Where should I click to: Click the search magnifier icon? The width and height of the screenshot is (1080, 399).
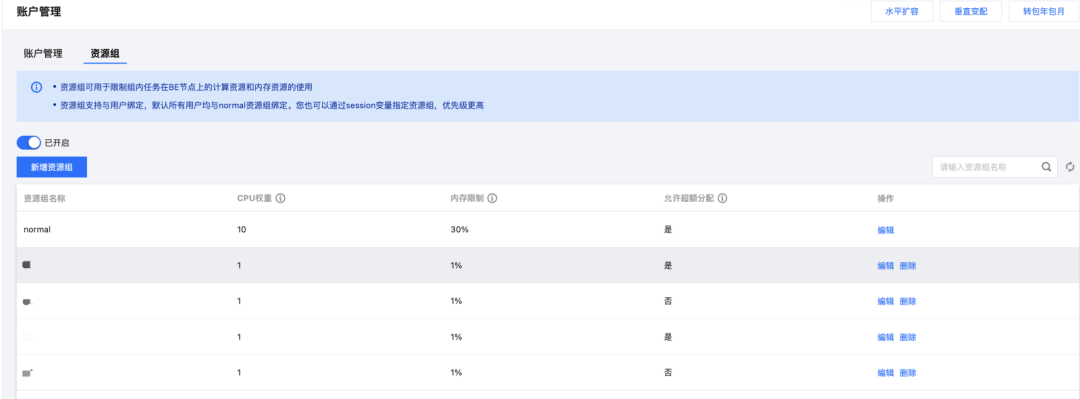(1046, 167)
